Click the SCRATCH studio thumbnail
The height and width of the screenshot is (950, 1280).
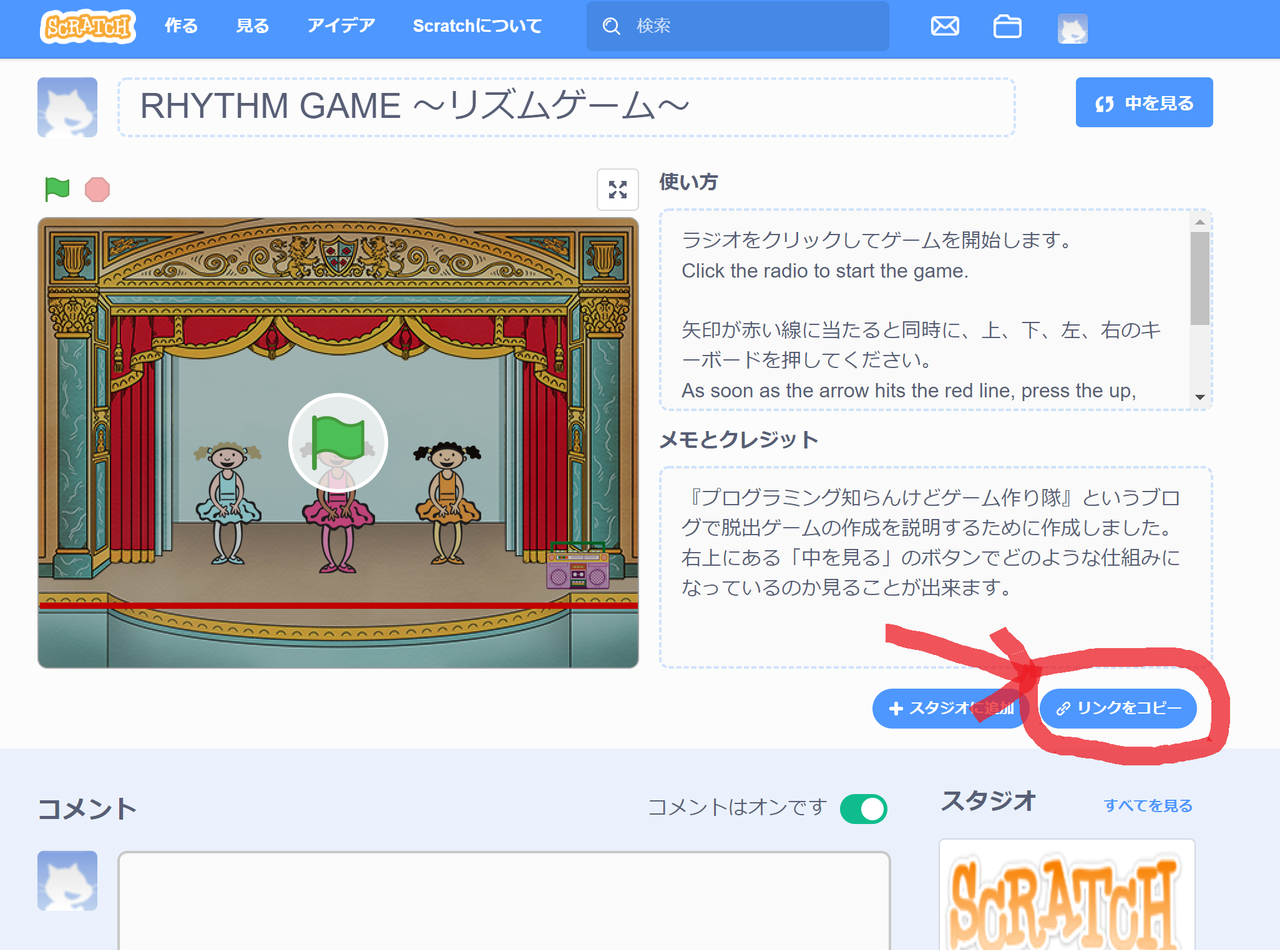click(1065, 895)
